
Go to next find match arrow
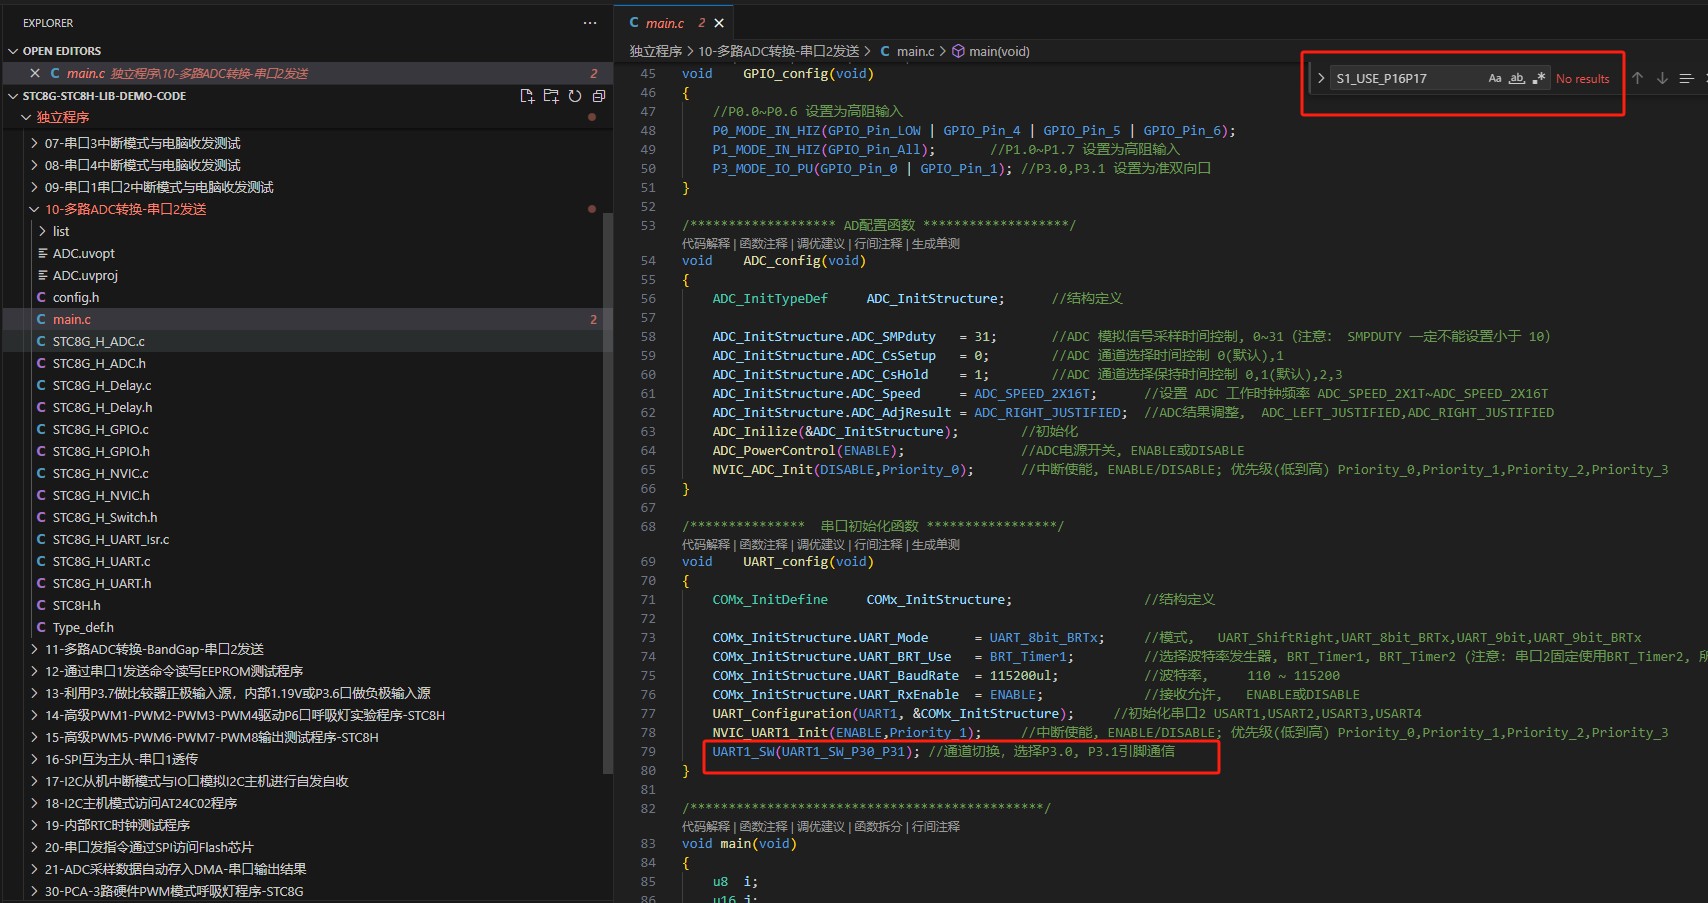tap(1662, 78)
